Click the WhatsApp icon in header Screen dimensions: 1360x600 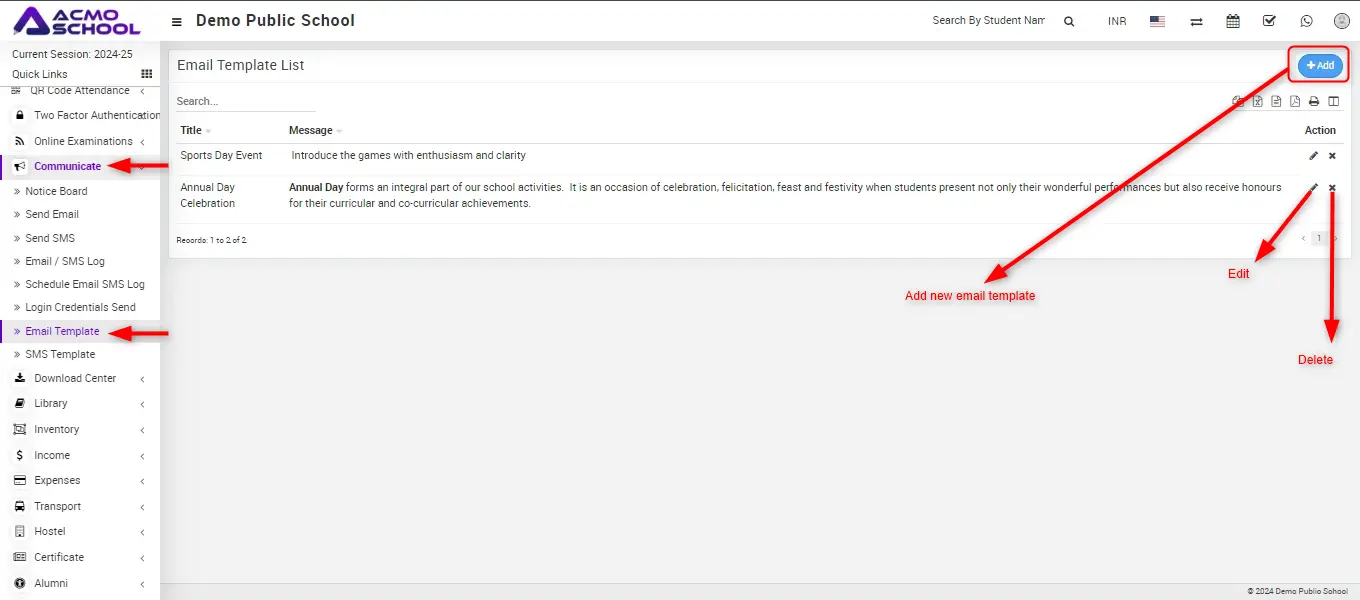pyautogui.click(x=1306, y=21)
